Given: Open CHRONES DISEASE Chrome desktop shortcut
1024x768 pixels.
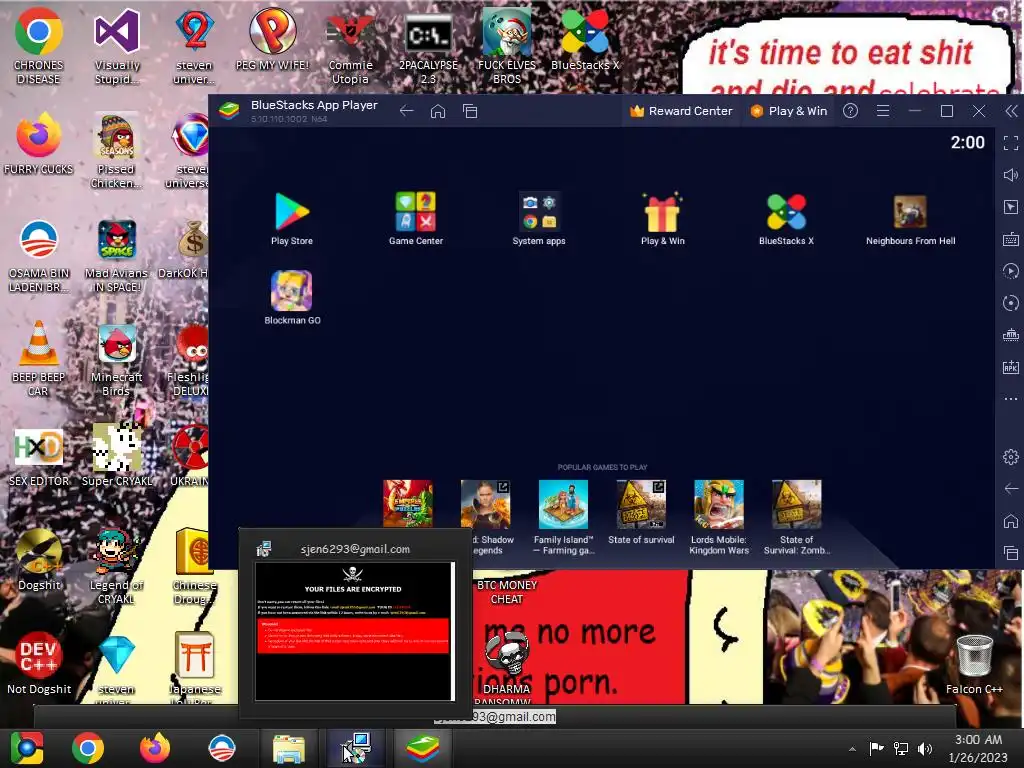Looking at the screenshot, I should pos(39,46).
